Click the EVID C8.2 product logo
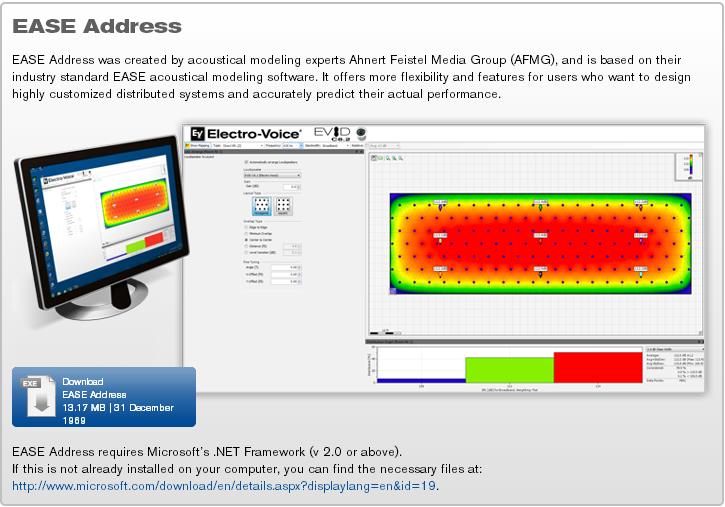Image resolution: width=725 pixels, height=507 pixels. tap(332, 133)
